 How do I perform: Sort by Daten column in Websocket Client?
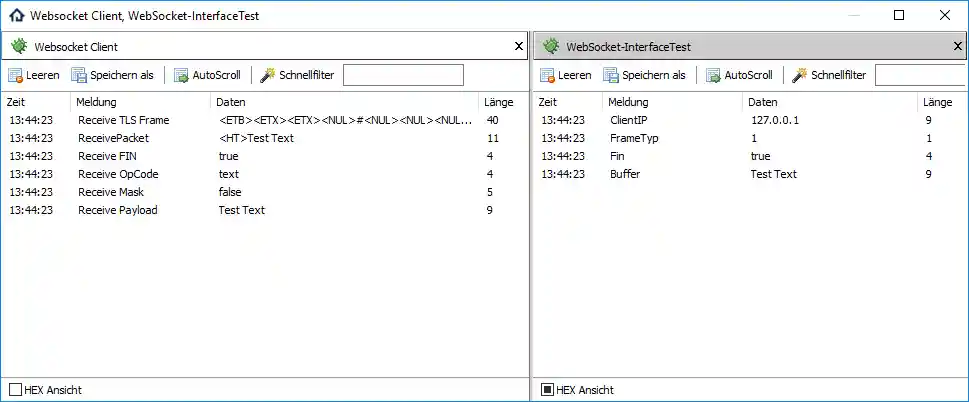coord(345,102)
